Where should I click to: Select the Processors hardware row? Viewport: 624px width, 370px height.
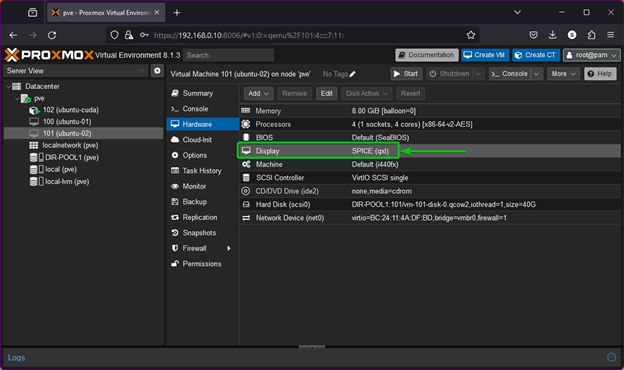[430, 124]
